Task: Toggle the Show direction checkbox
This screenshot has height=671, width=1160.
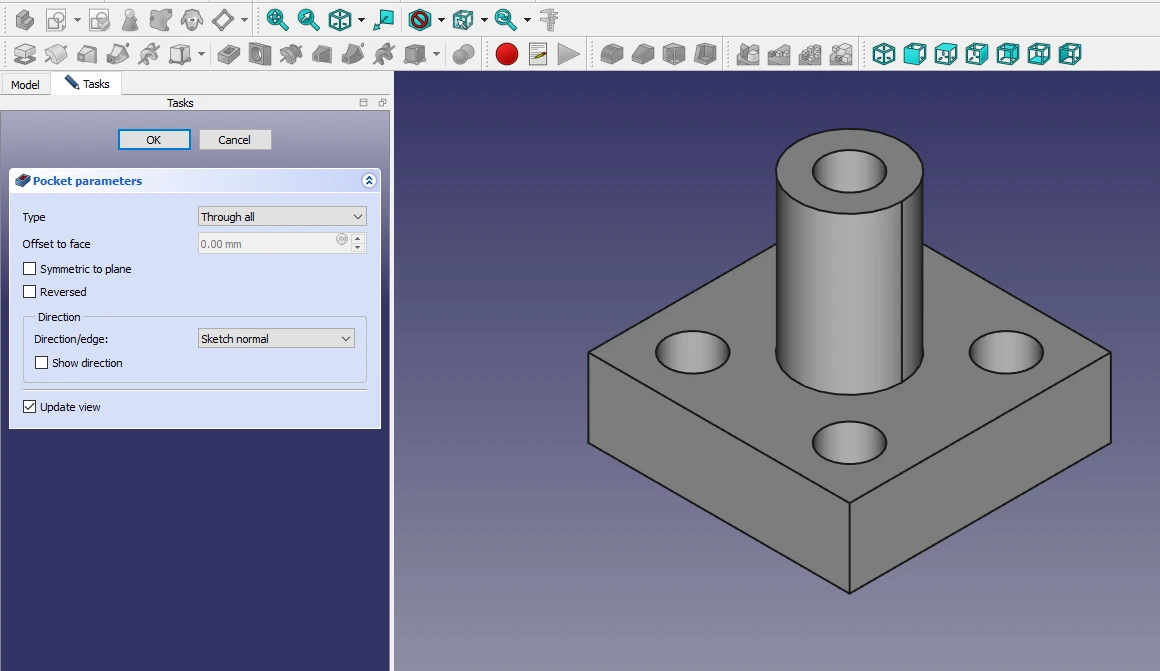Action: [42, 363]
